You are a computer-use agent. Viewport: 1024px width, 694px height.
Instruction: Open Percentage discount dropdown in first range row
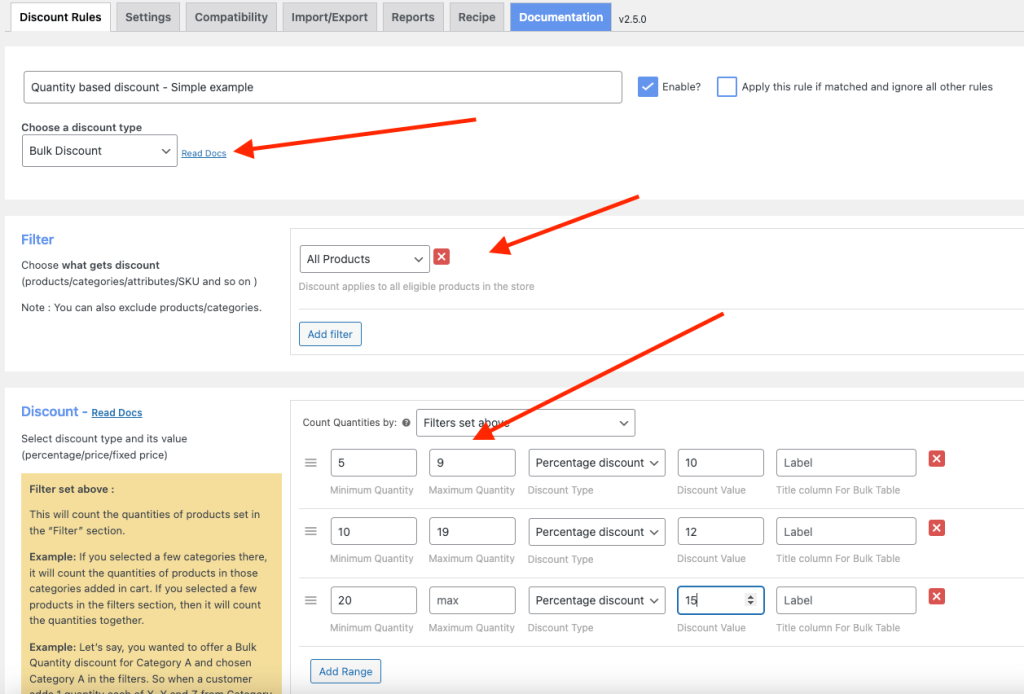(597, 463)
